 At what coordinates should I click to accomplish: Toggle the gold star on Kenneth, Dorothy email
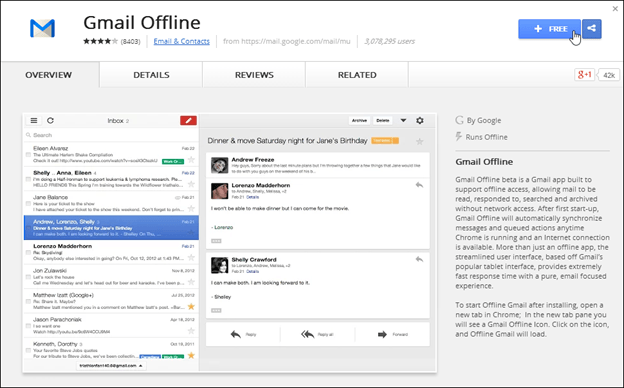click(191, 355)
